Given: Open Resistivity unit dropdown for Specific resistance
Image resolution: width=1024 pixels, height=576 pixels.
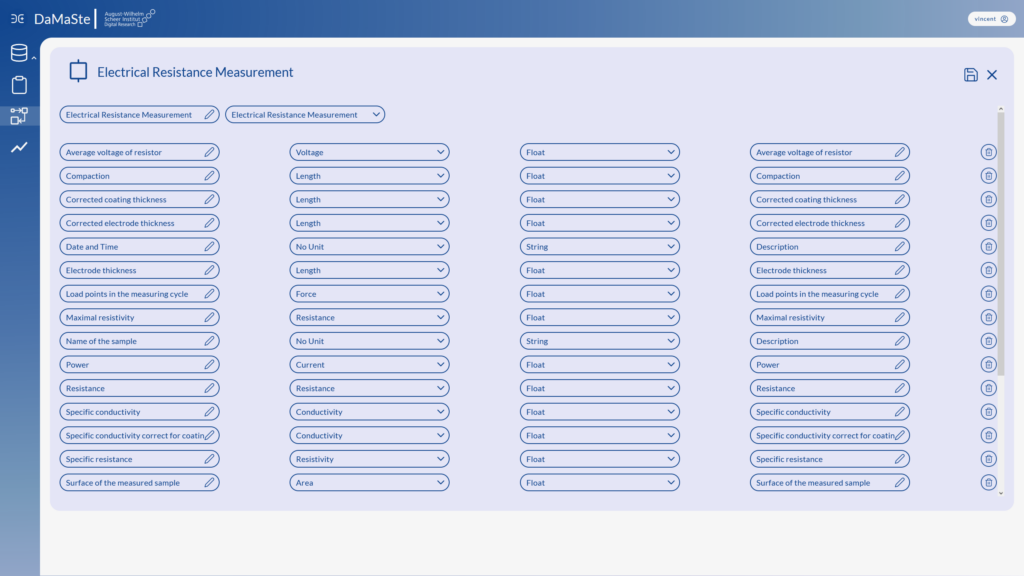Looking at the screenshot, I should click(370, 458).
